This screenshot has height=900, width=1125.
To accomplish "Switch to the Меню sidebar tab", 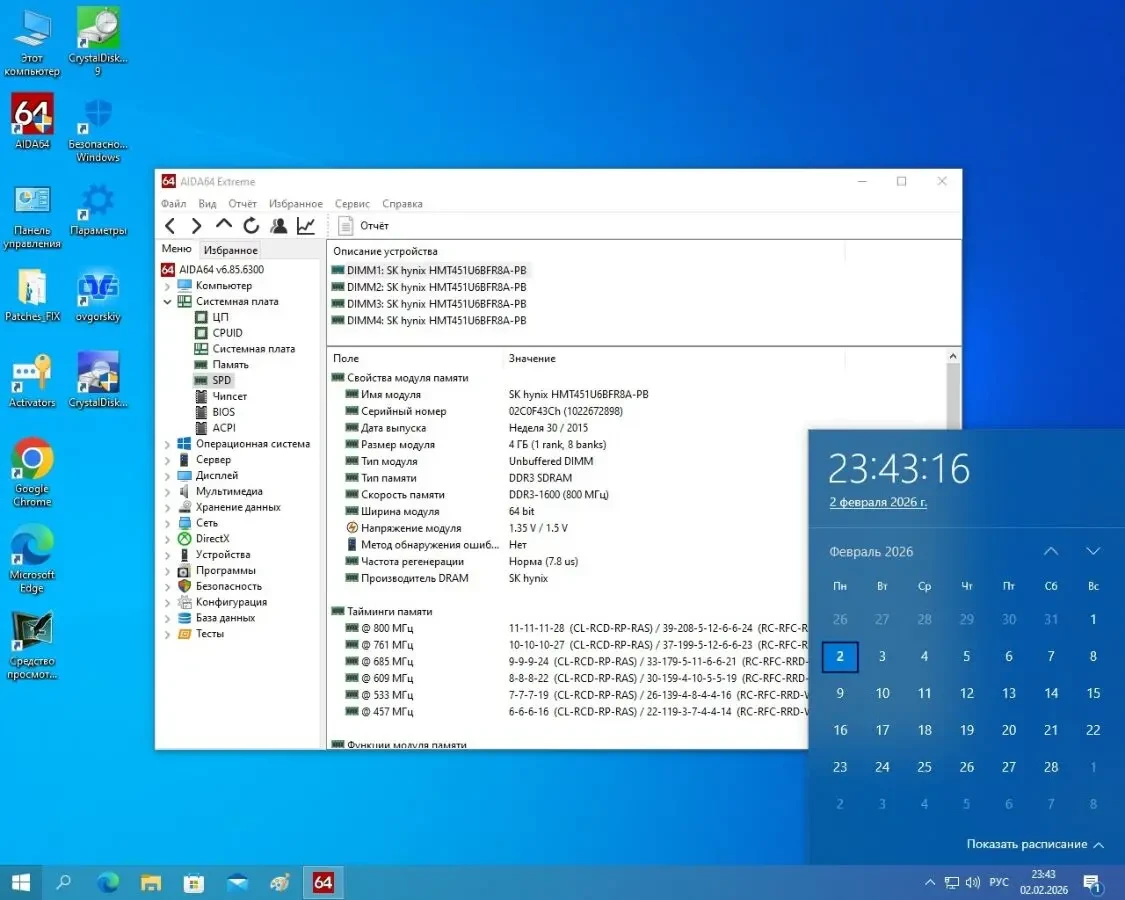I will click(176, 249).
